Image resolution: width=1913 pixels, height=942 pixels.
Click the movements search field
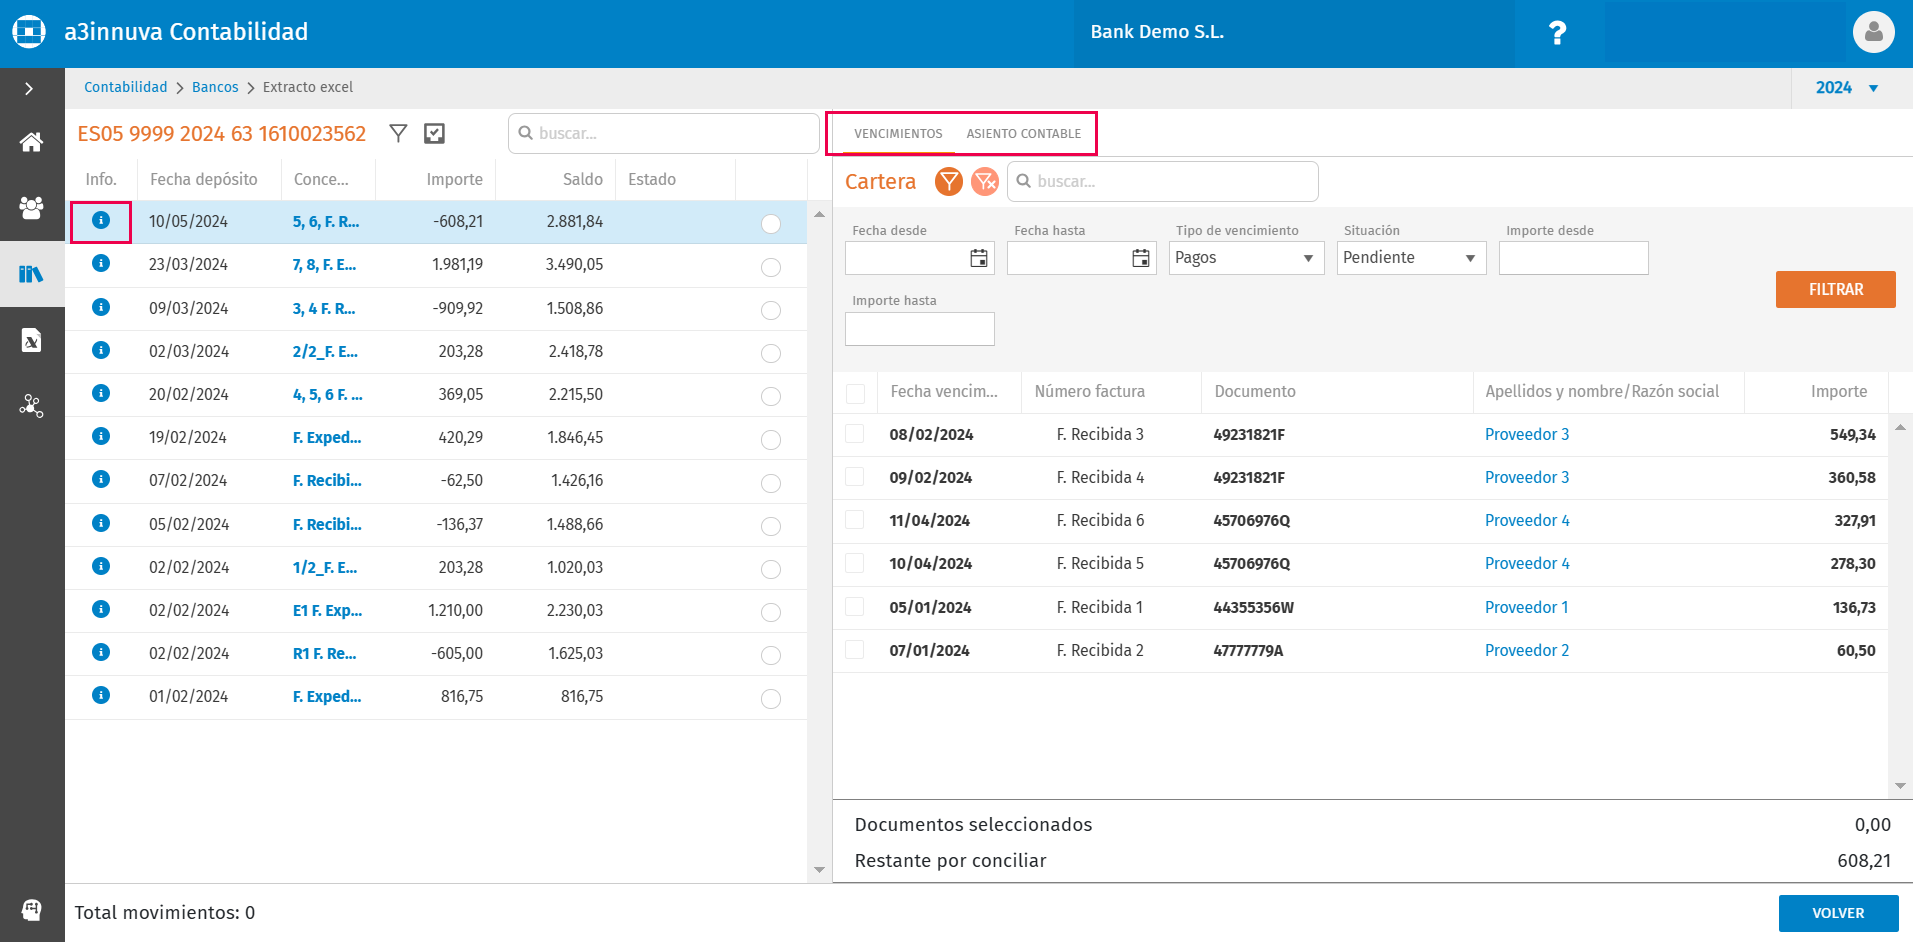[x=664, y=133]
